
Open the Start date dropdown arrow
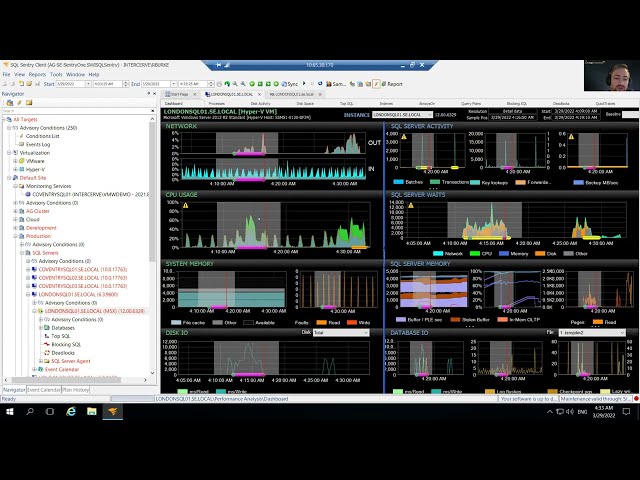88,84
